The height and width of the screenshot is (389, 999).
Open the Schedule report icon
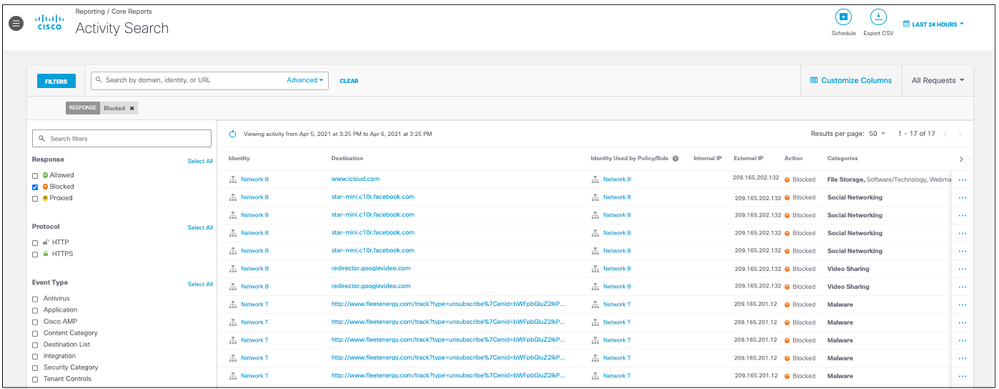pyautogui.click(x=843, y=17)
